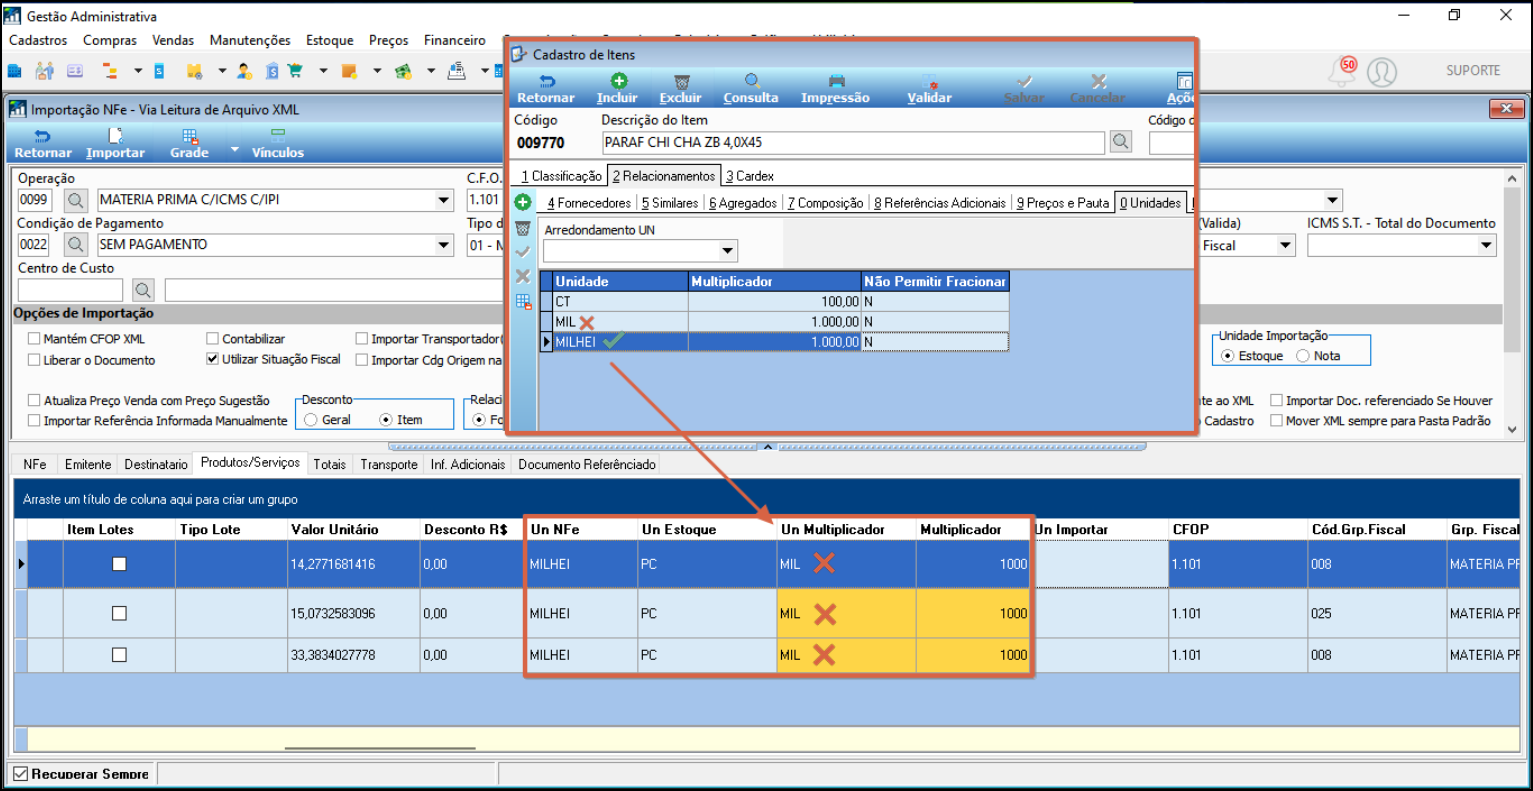
Task: Open the 4 Fornecedores sub-tab
Action: click(x=589, y=203)
